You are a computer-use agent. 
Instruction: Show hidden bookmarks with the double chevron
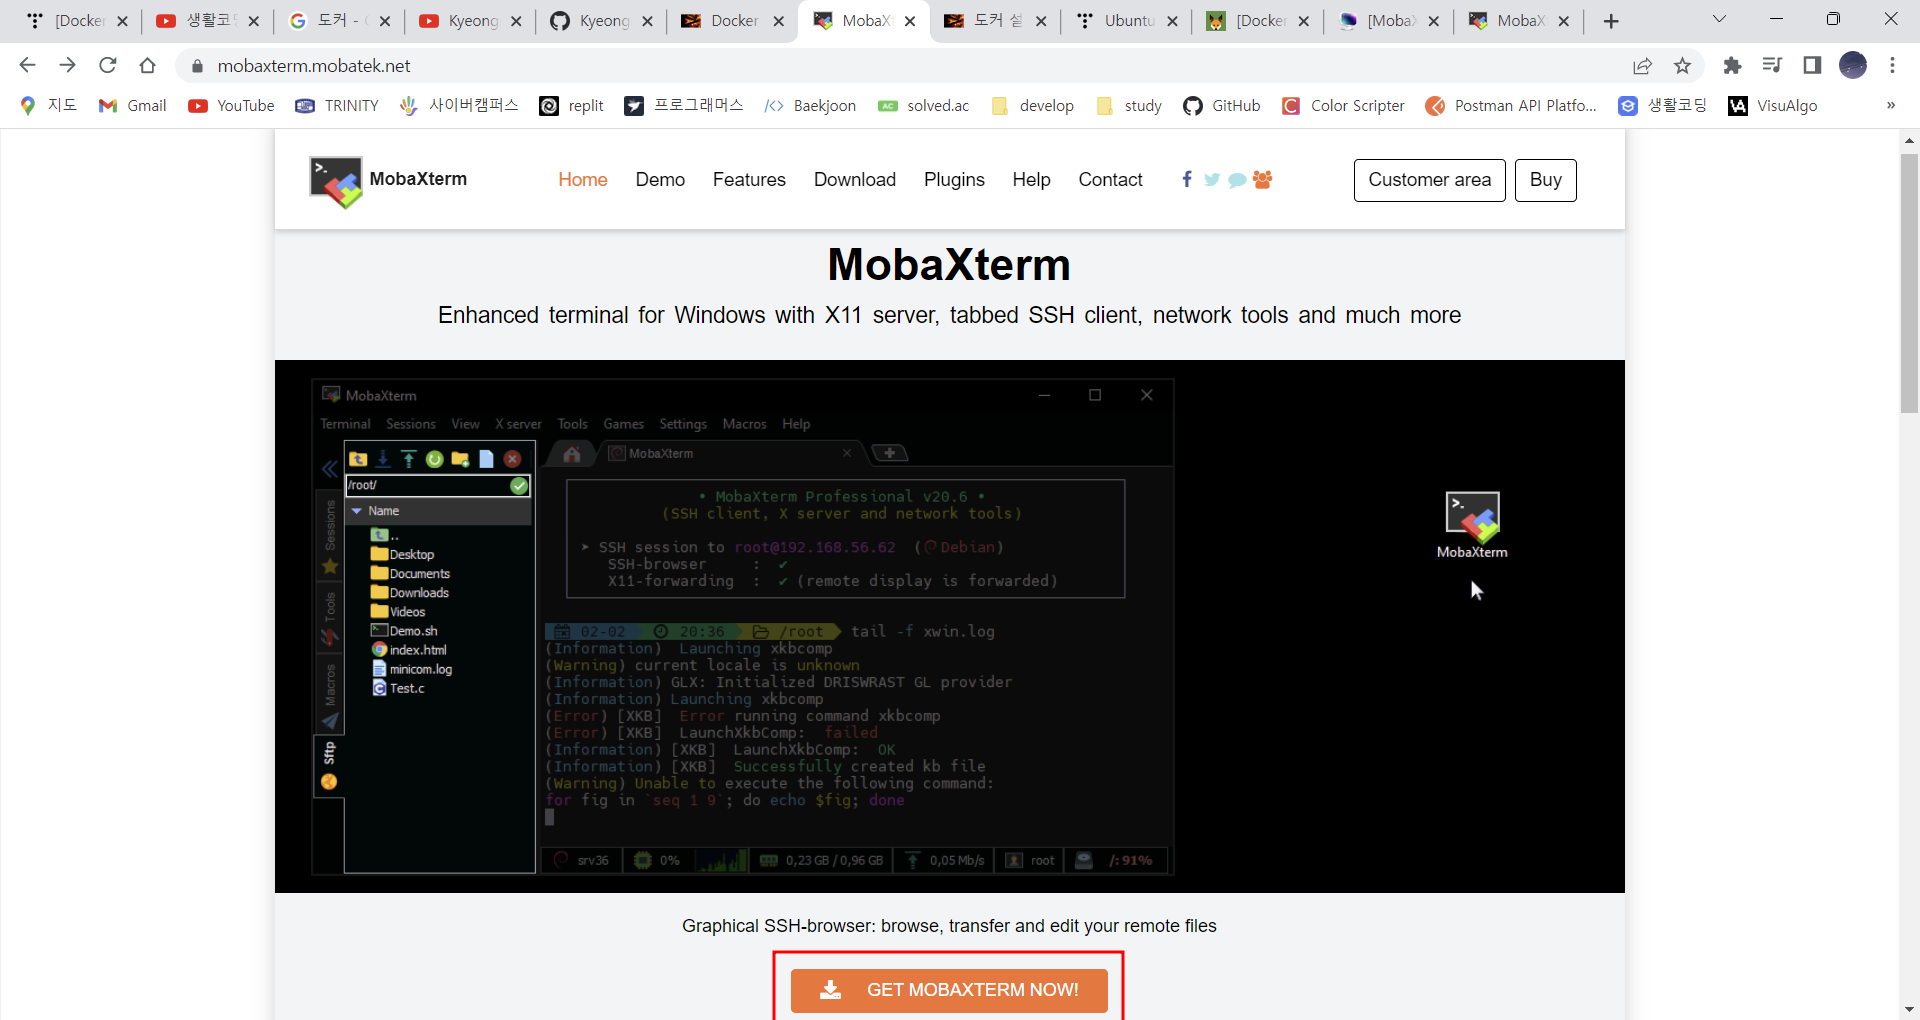pos(1891,105)
